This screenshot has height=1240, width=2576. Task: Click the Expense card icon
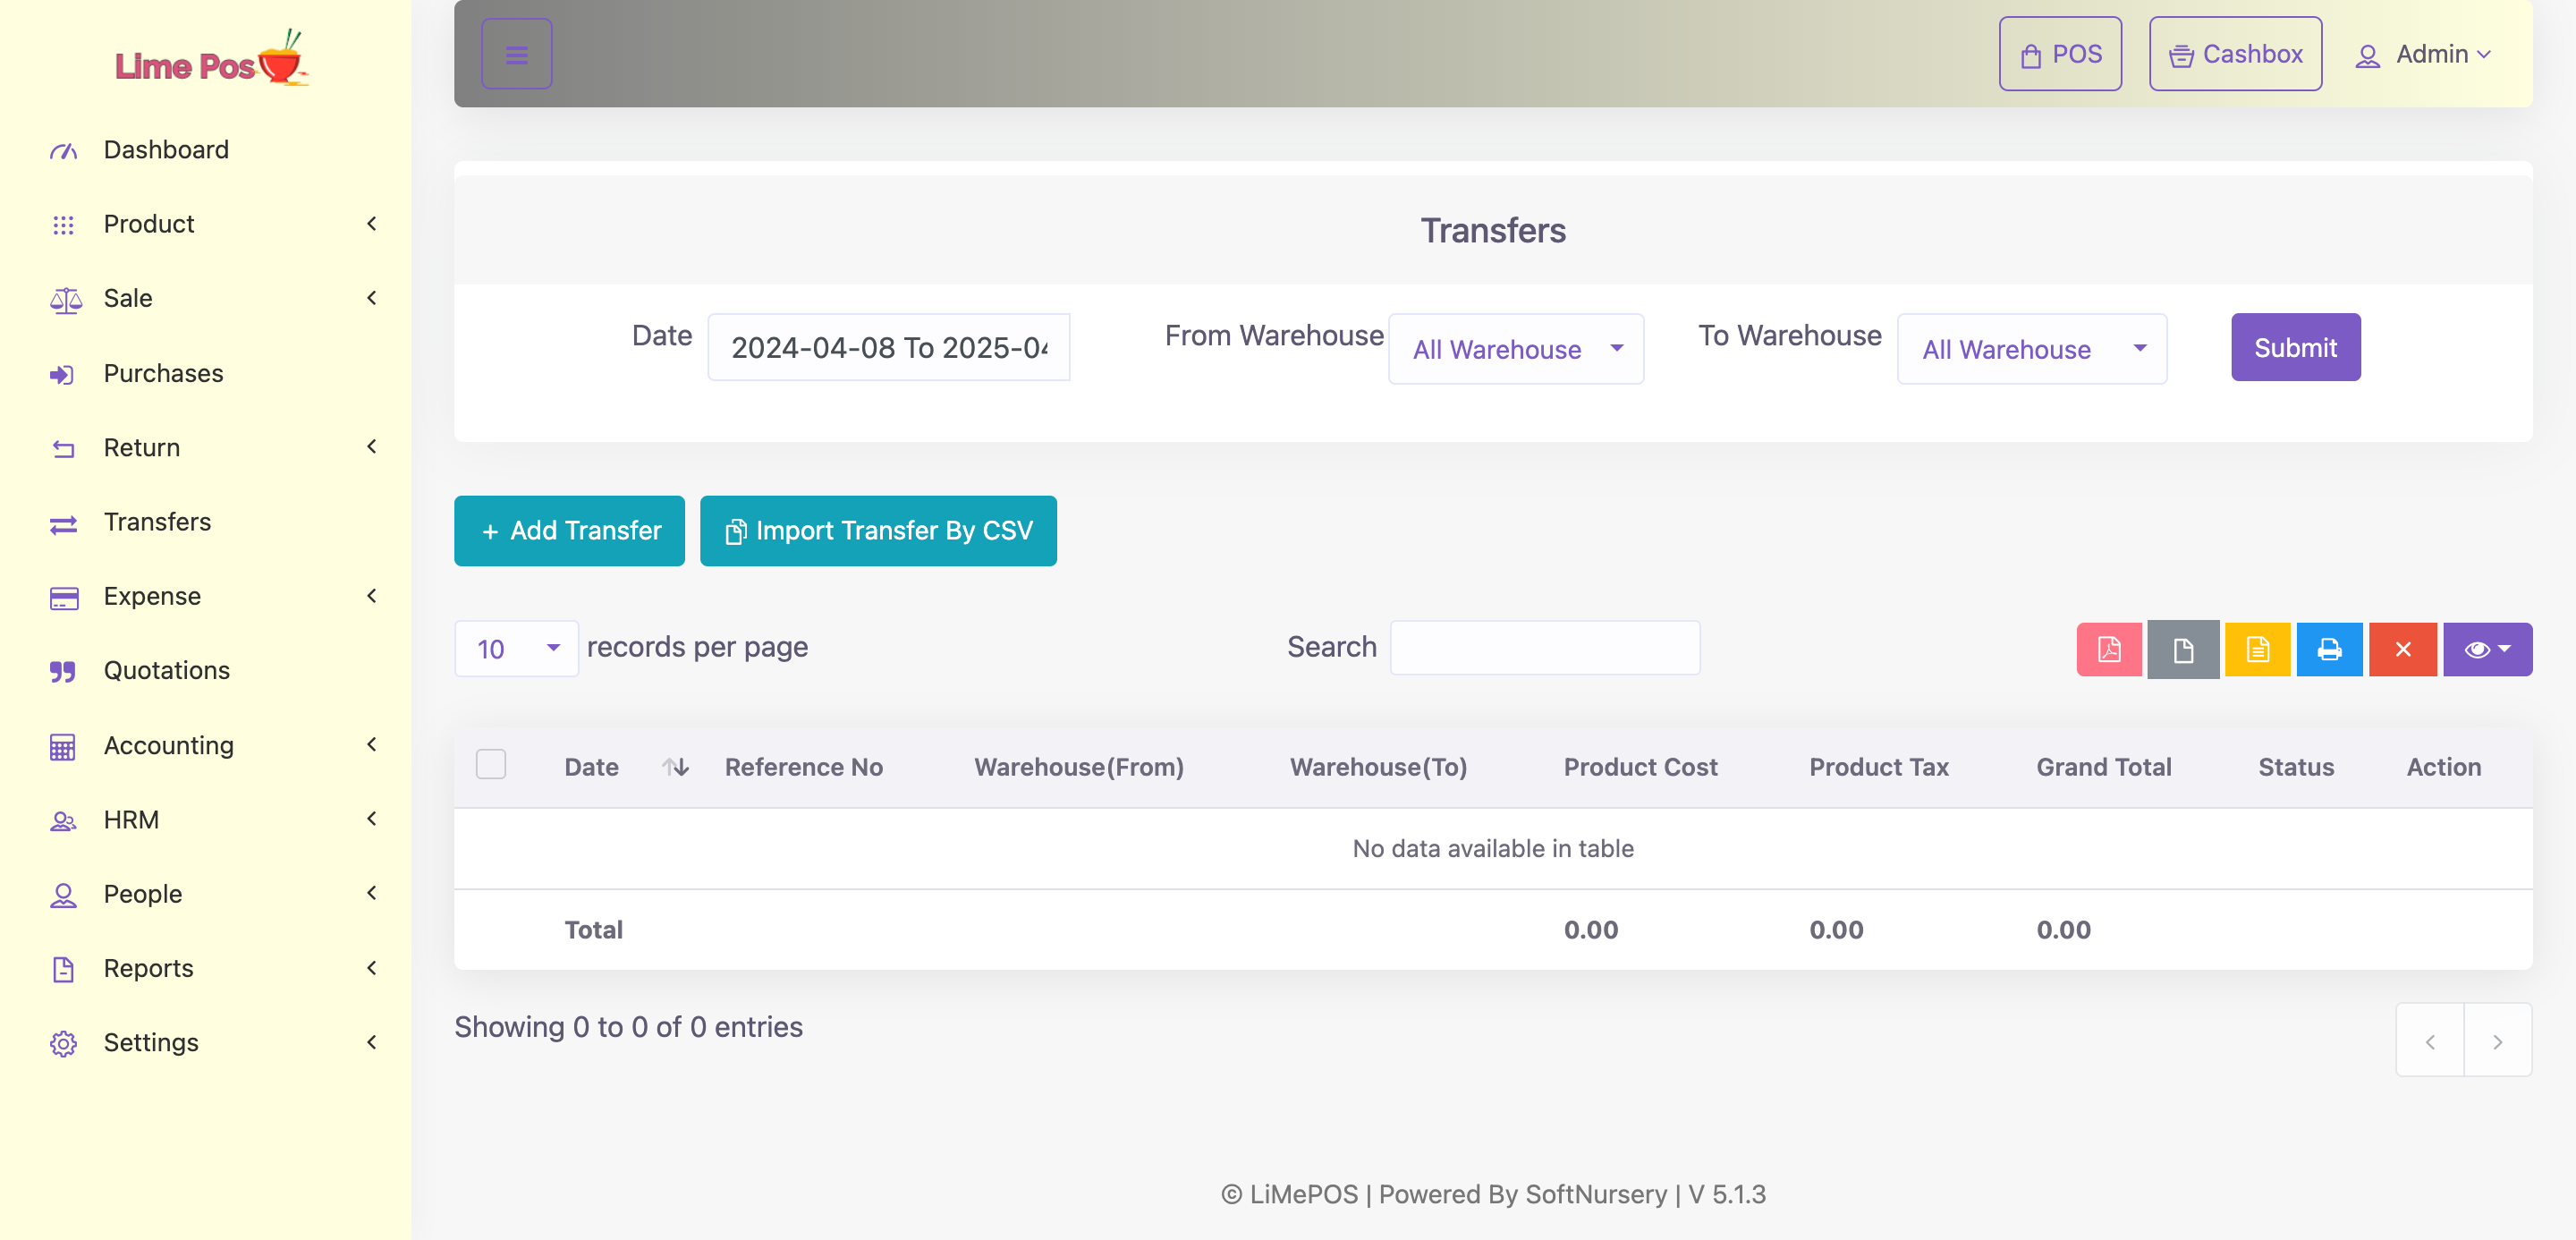pyautogui.click(x=64, y=597)
